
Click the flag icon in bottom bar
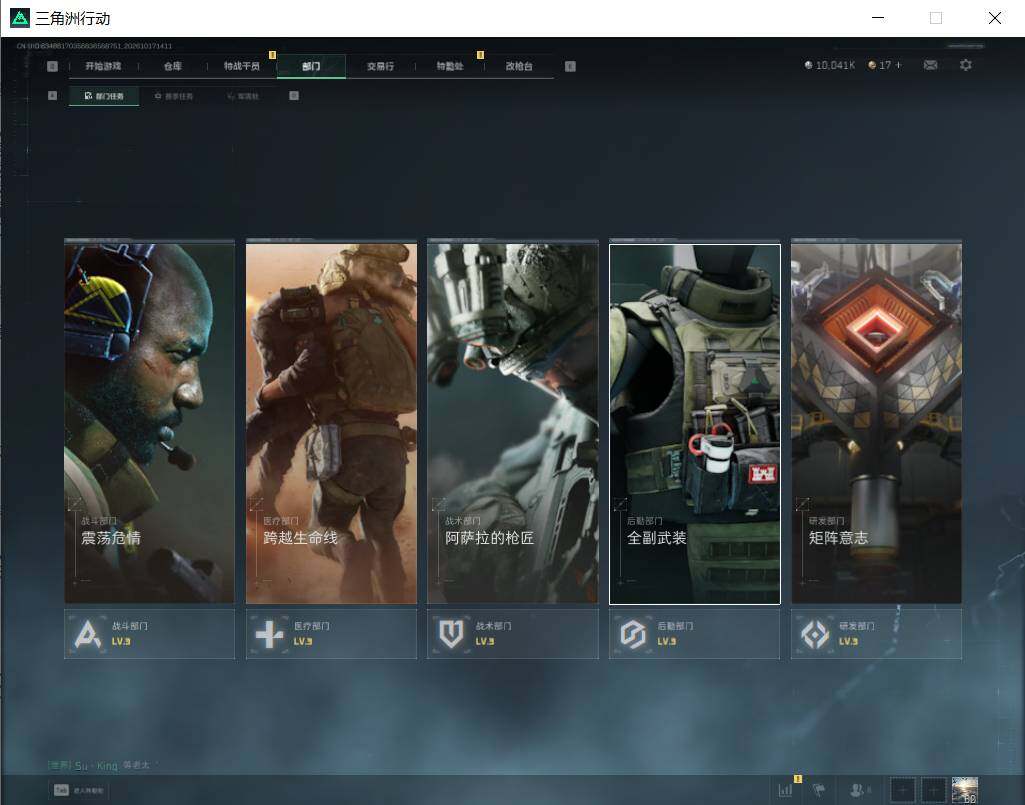pyautogui.click(x=818, y=790)
